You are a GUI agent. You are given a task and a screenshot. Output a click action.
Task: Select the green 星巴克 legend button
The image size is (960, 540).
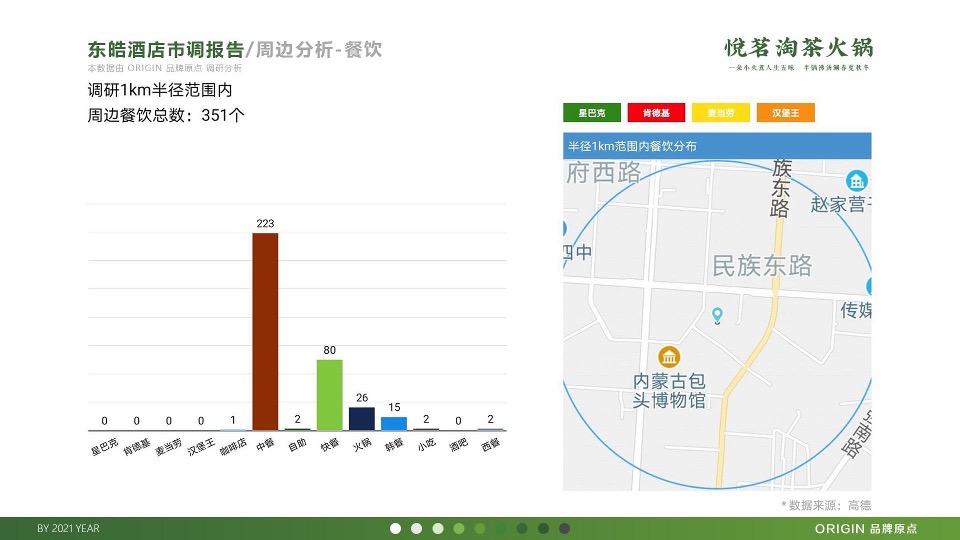coord(591,113)
